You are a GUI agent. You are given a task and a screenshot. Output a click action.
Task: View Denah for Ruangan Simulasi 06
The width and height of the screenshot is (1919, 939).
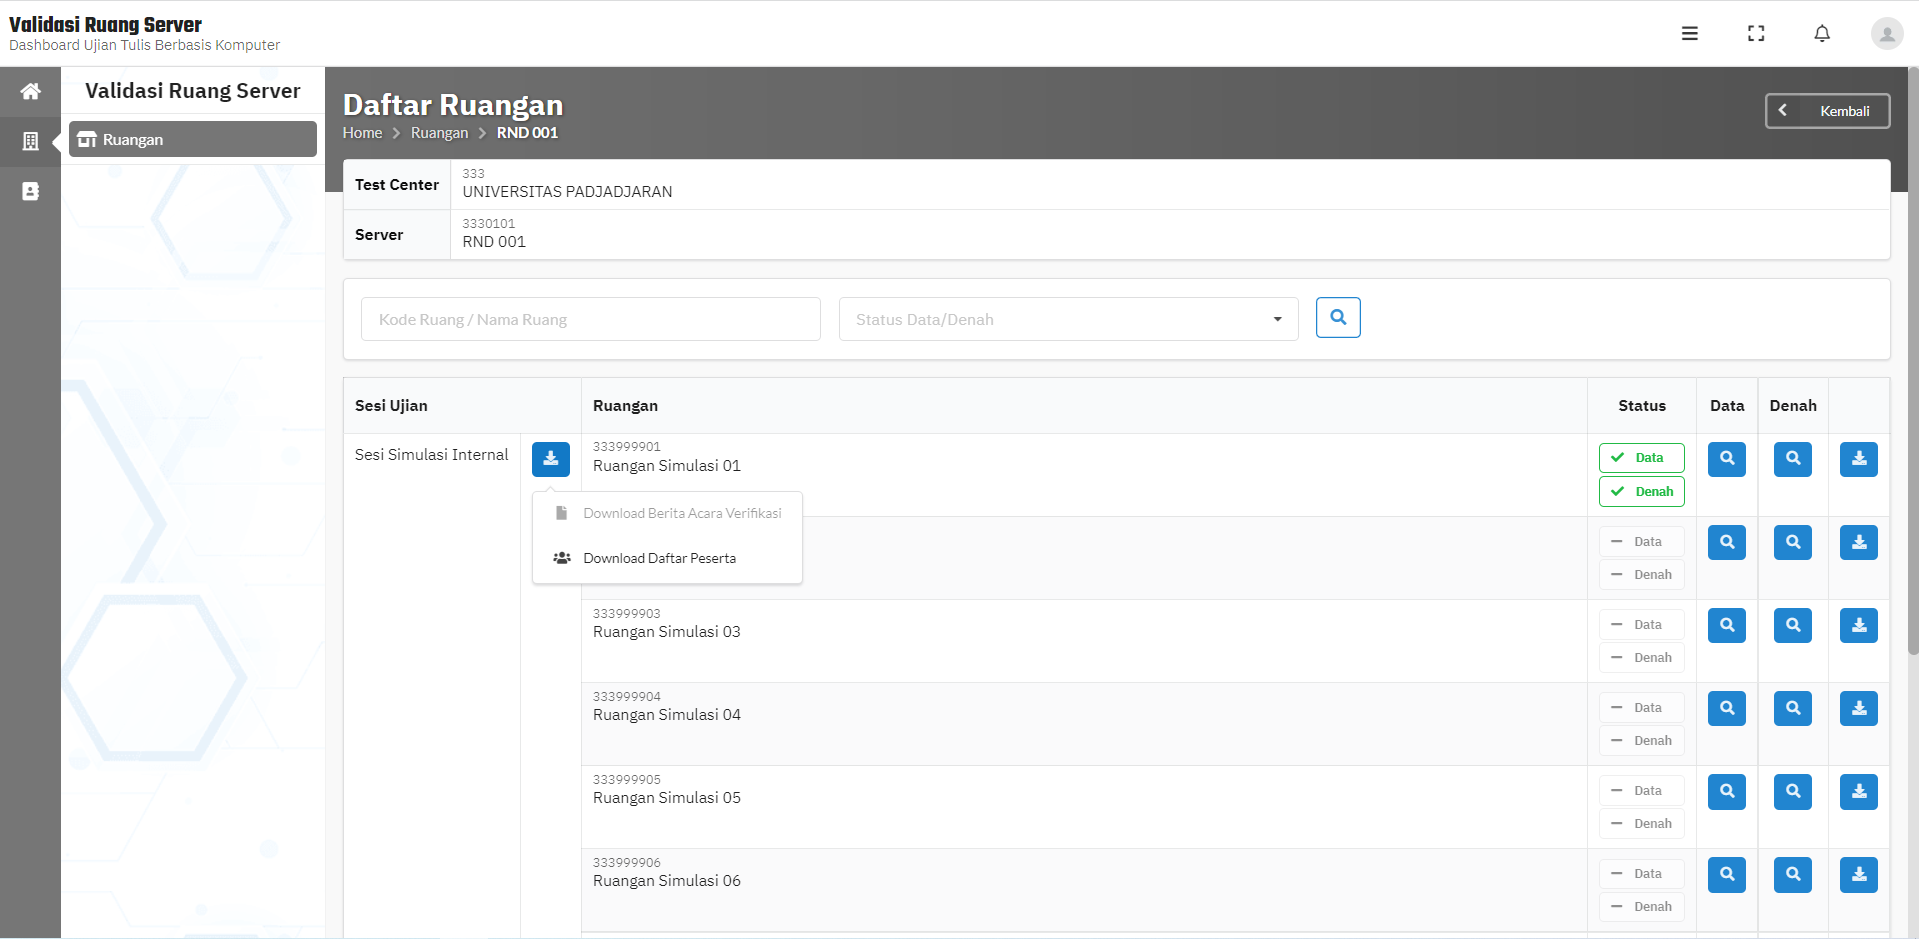point(1792,874)
